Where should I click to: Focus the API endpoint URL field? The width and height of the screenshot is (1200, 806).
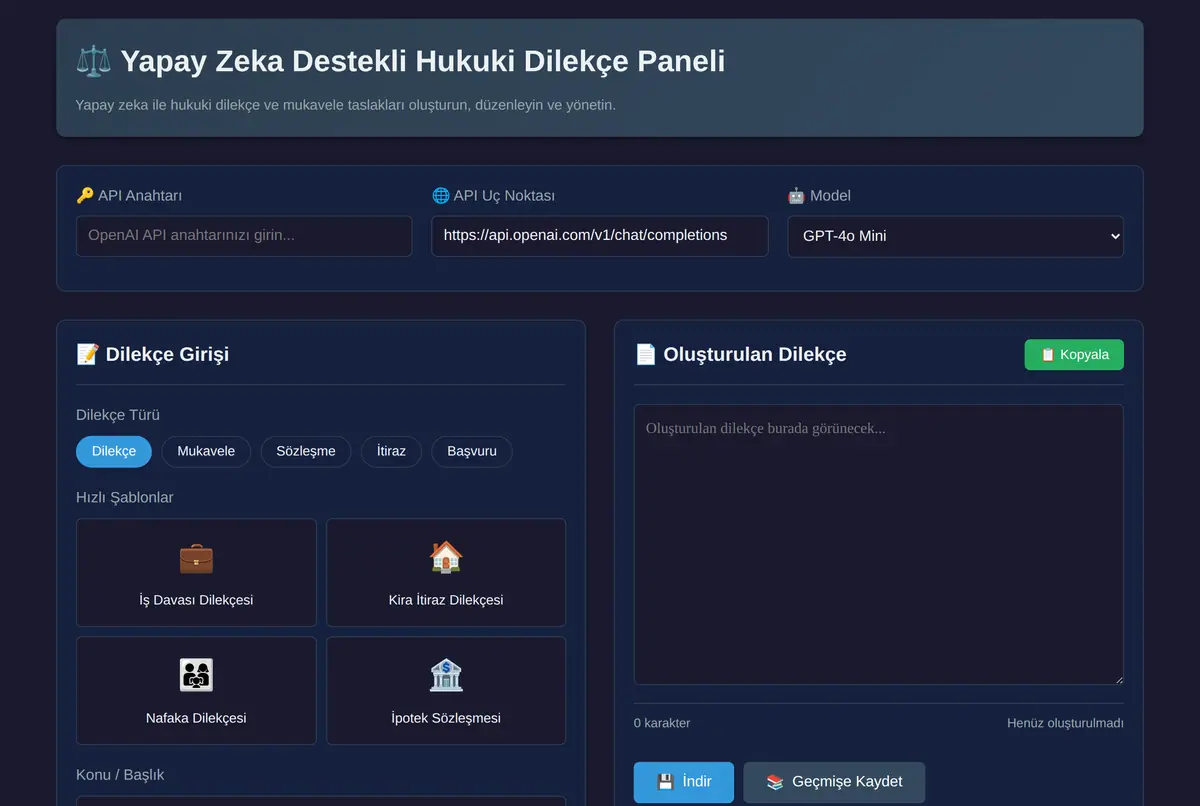(x=600, y=236)
